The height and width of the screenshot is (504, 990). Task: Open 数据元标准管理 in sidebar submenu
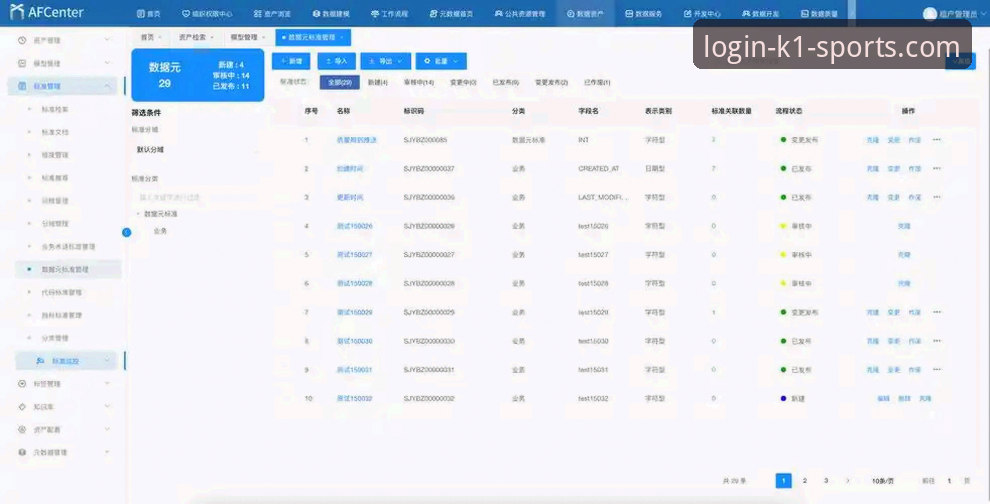pos(65,269)
